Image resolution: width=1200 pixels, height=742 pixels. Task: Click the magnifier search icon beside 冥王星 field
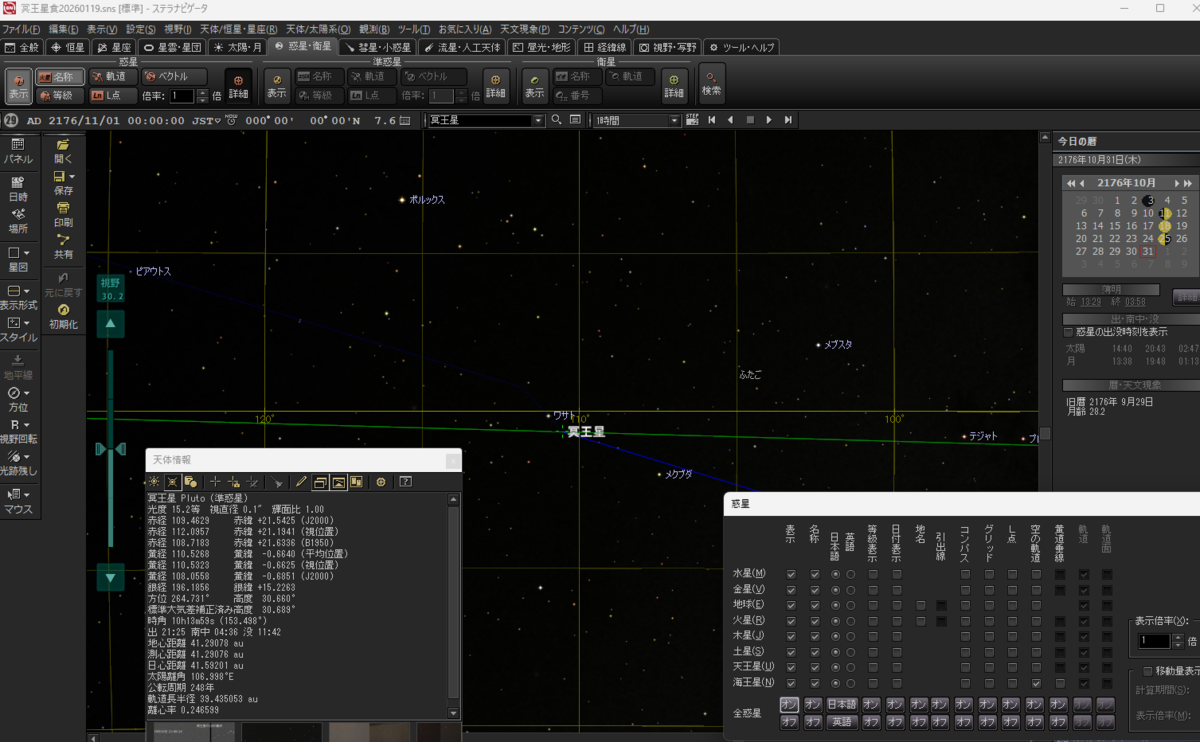556,120
